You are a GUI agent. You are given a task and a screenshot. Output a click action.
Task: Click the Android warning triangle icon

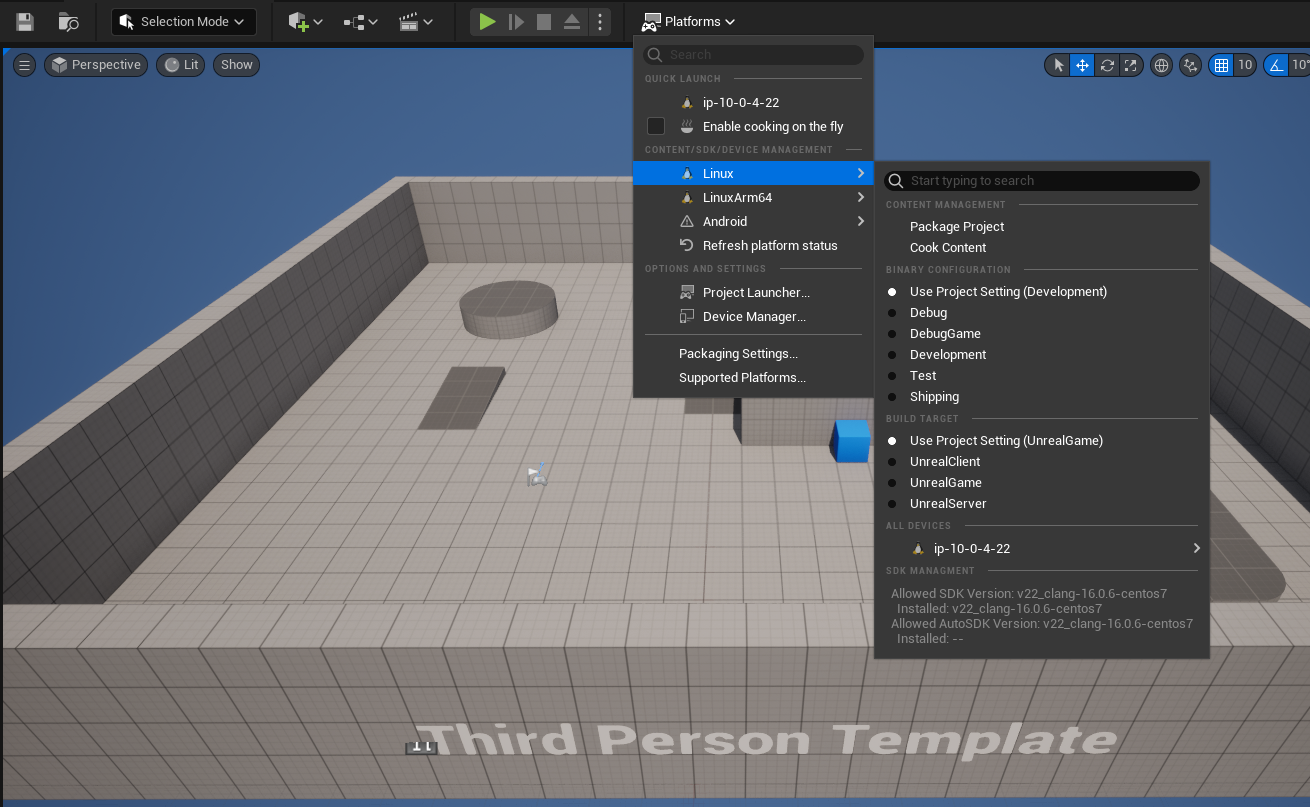tap(687, 221)
